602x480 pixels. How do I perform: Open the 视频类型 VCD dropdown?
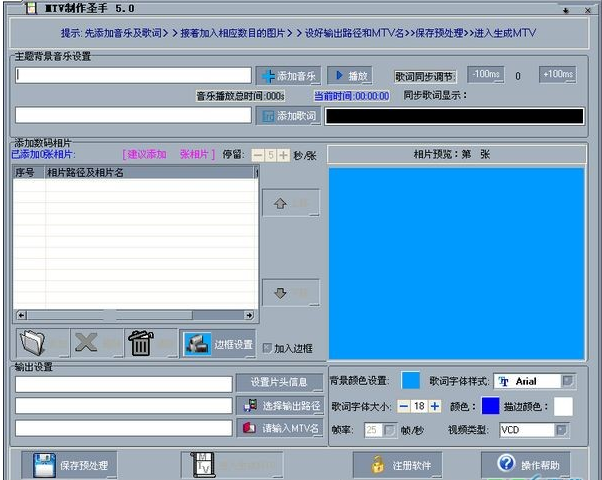click(x=561, y=430)
